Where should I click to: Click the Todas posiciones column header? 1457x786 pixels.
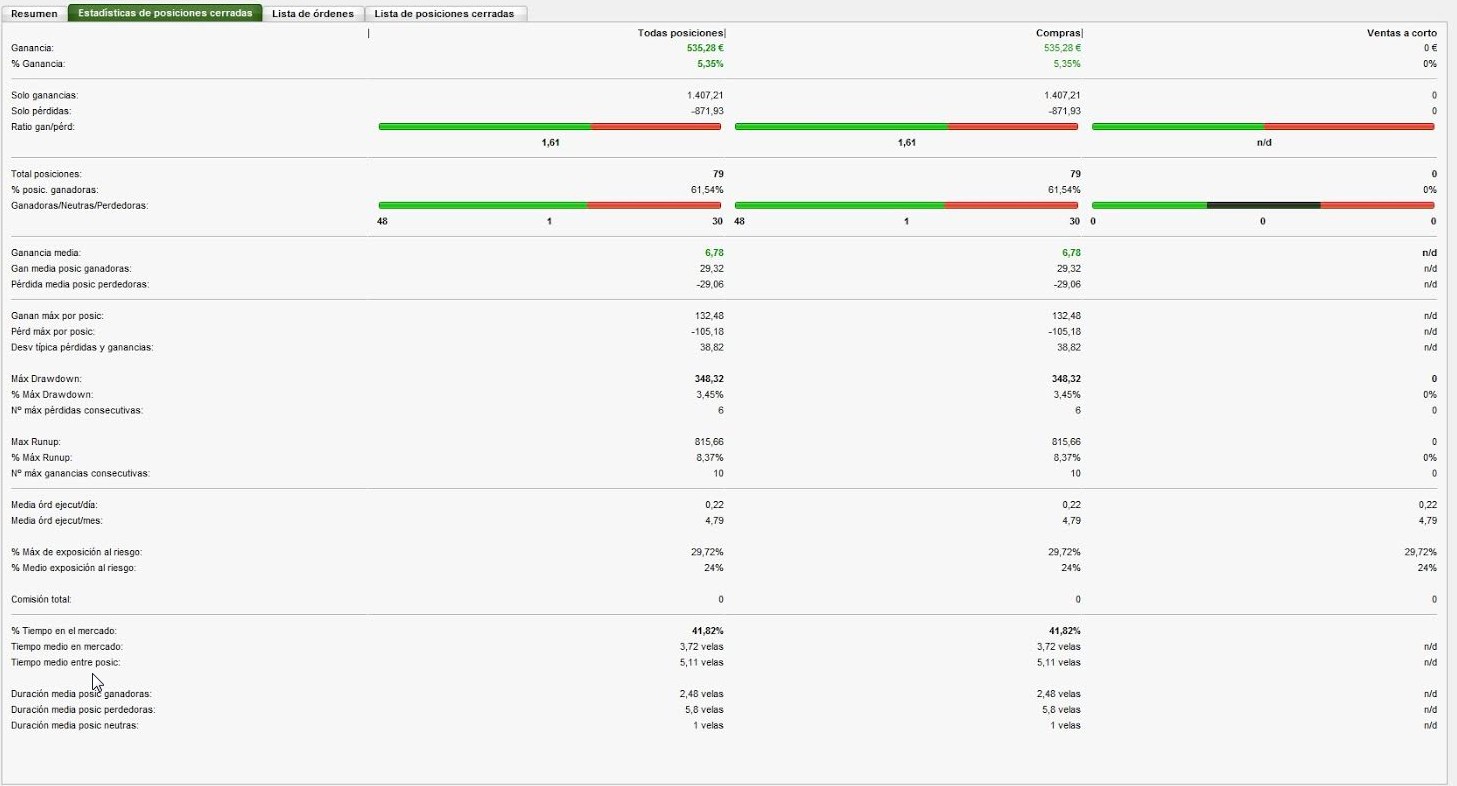point(680,33)
